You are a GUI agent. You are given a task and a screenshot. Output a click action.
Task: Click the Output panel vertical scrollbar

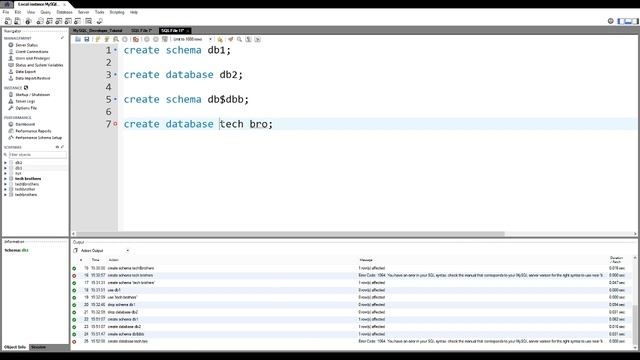point(635,324)
